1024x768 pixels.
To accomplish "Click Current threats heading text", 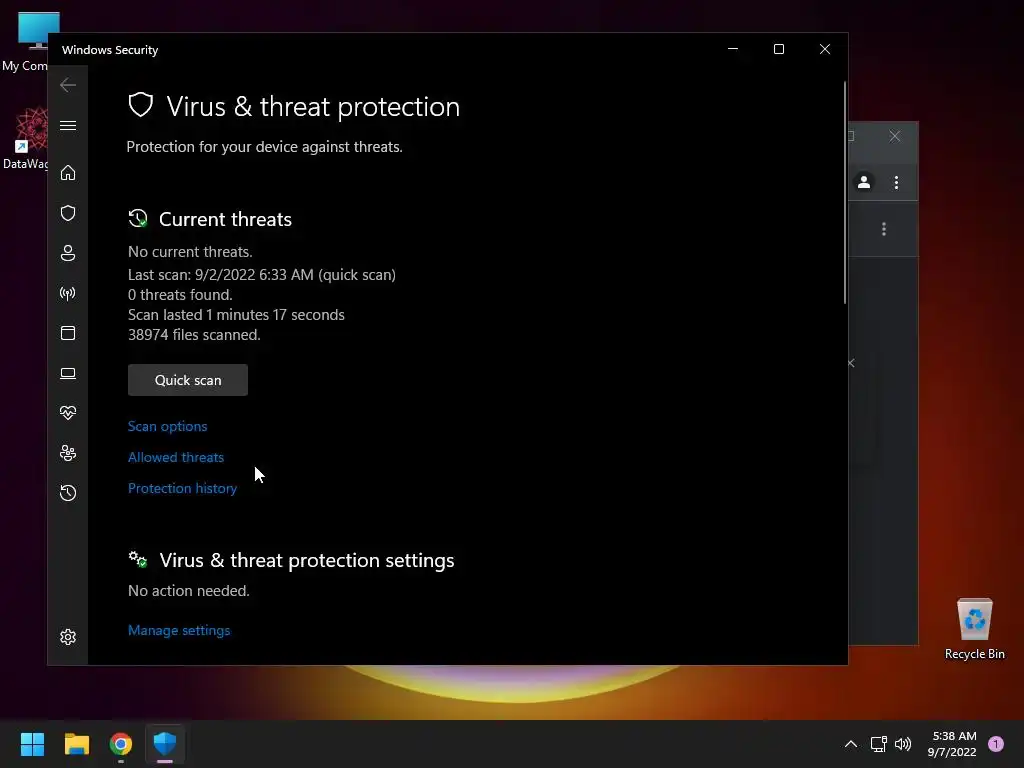I will (225, 219).
